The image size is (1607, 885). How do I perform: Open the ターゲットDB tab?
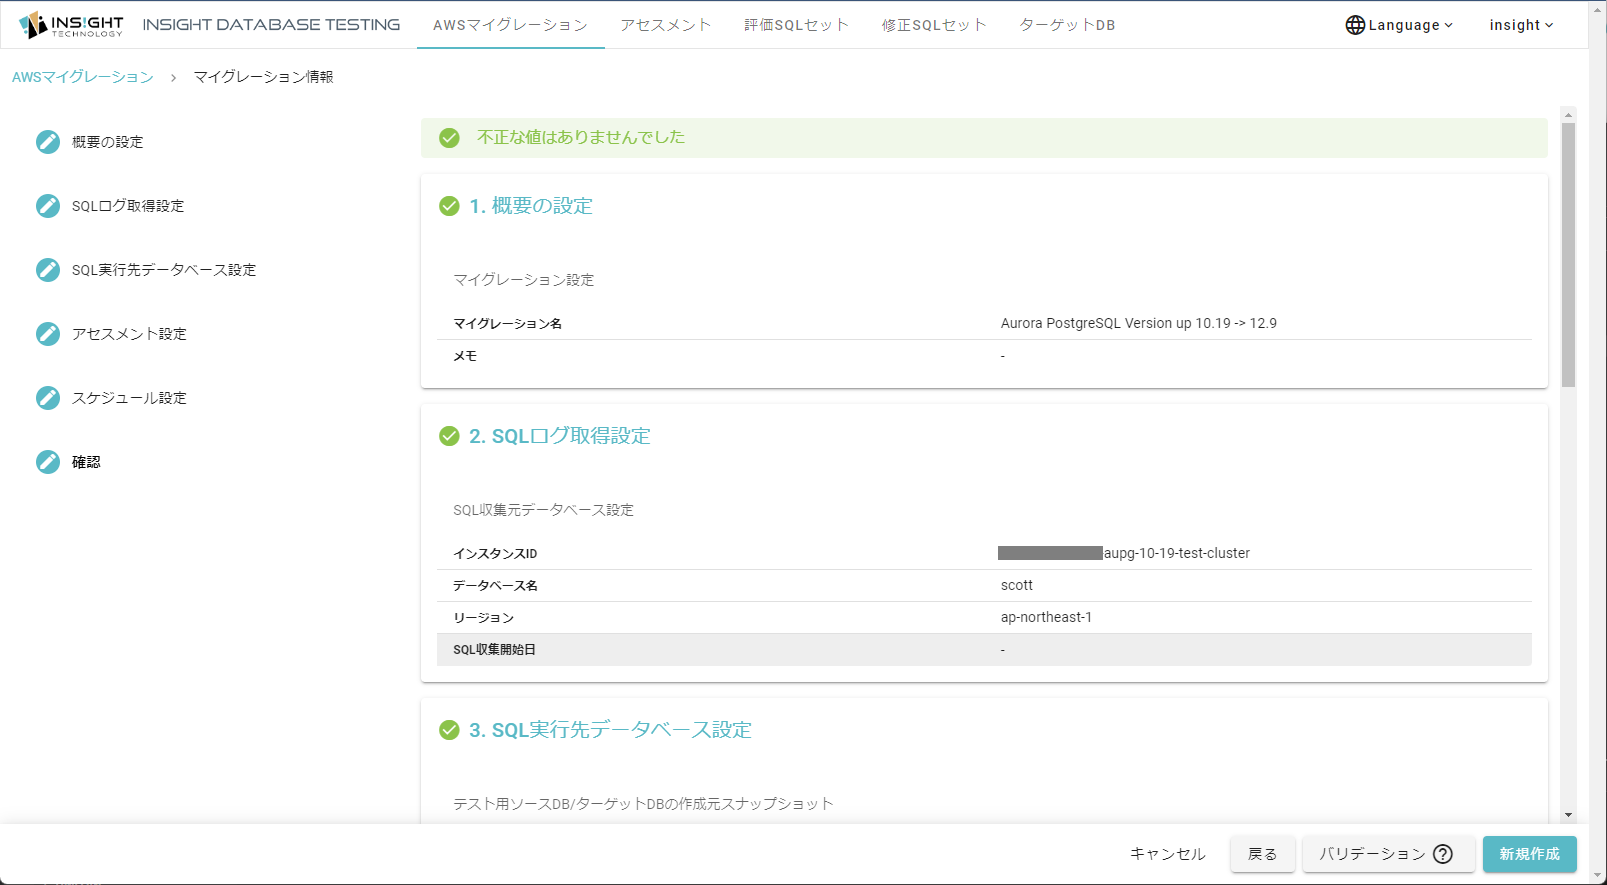(1067, 25)
